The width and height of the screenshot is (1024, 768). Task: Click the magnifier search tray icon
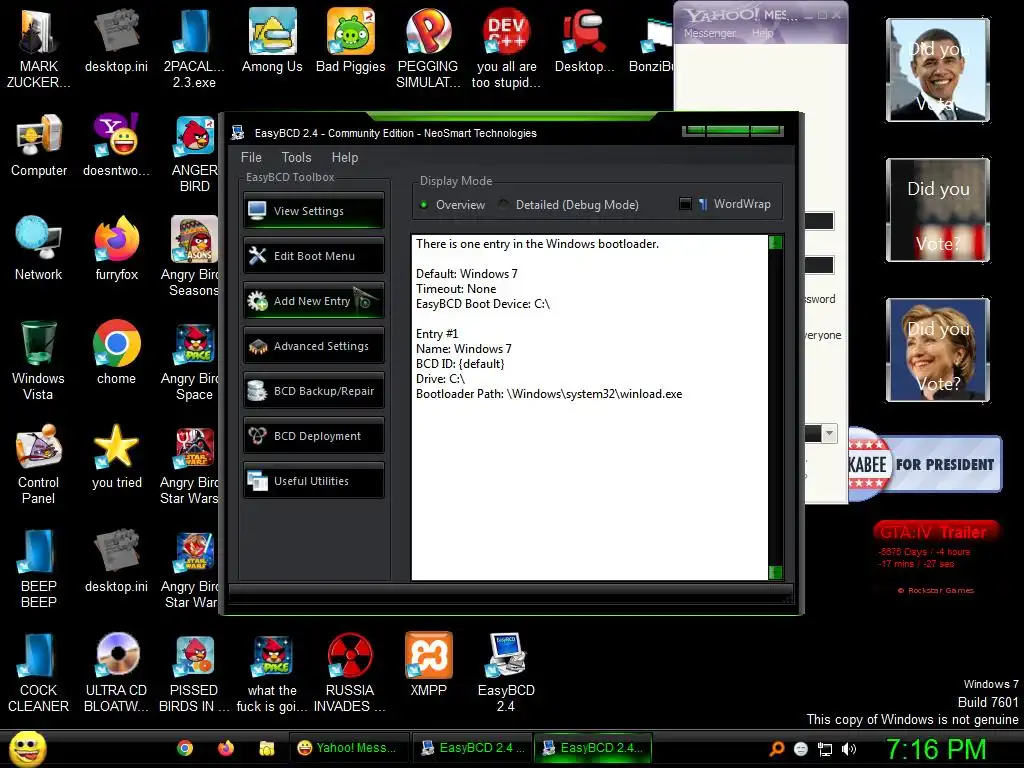(776, 749)
